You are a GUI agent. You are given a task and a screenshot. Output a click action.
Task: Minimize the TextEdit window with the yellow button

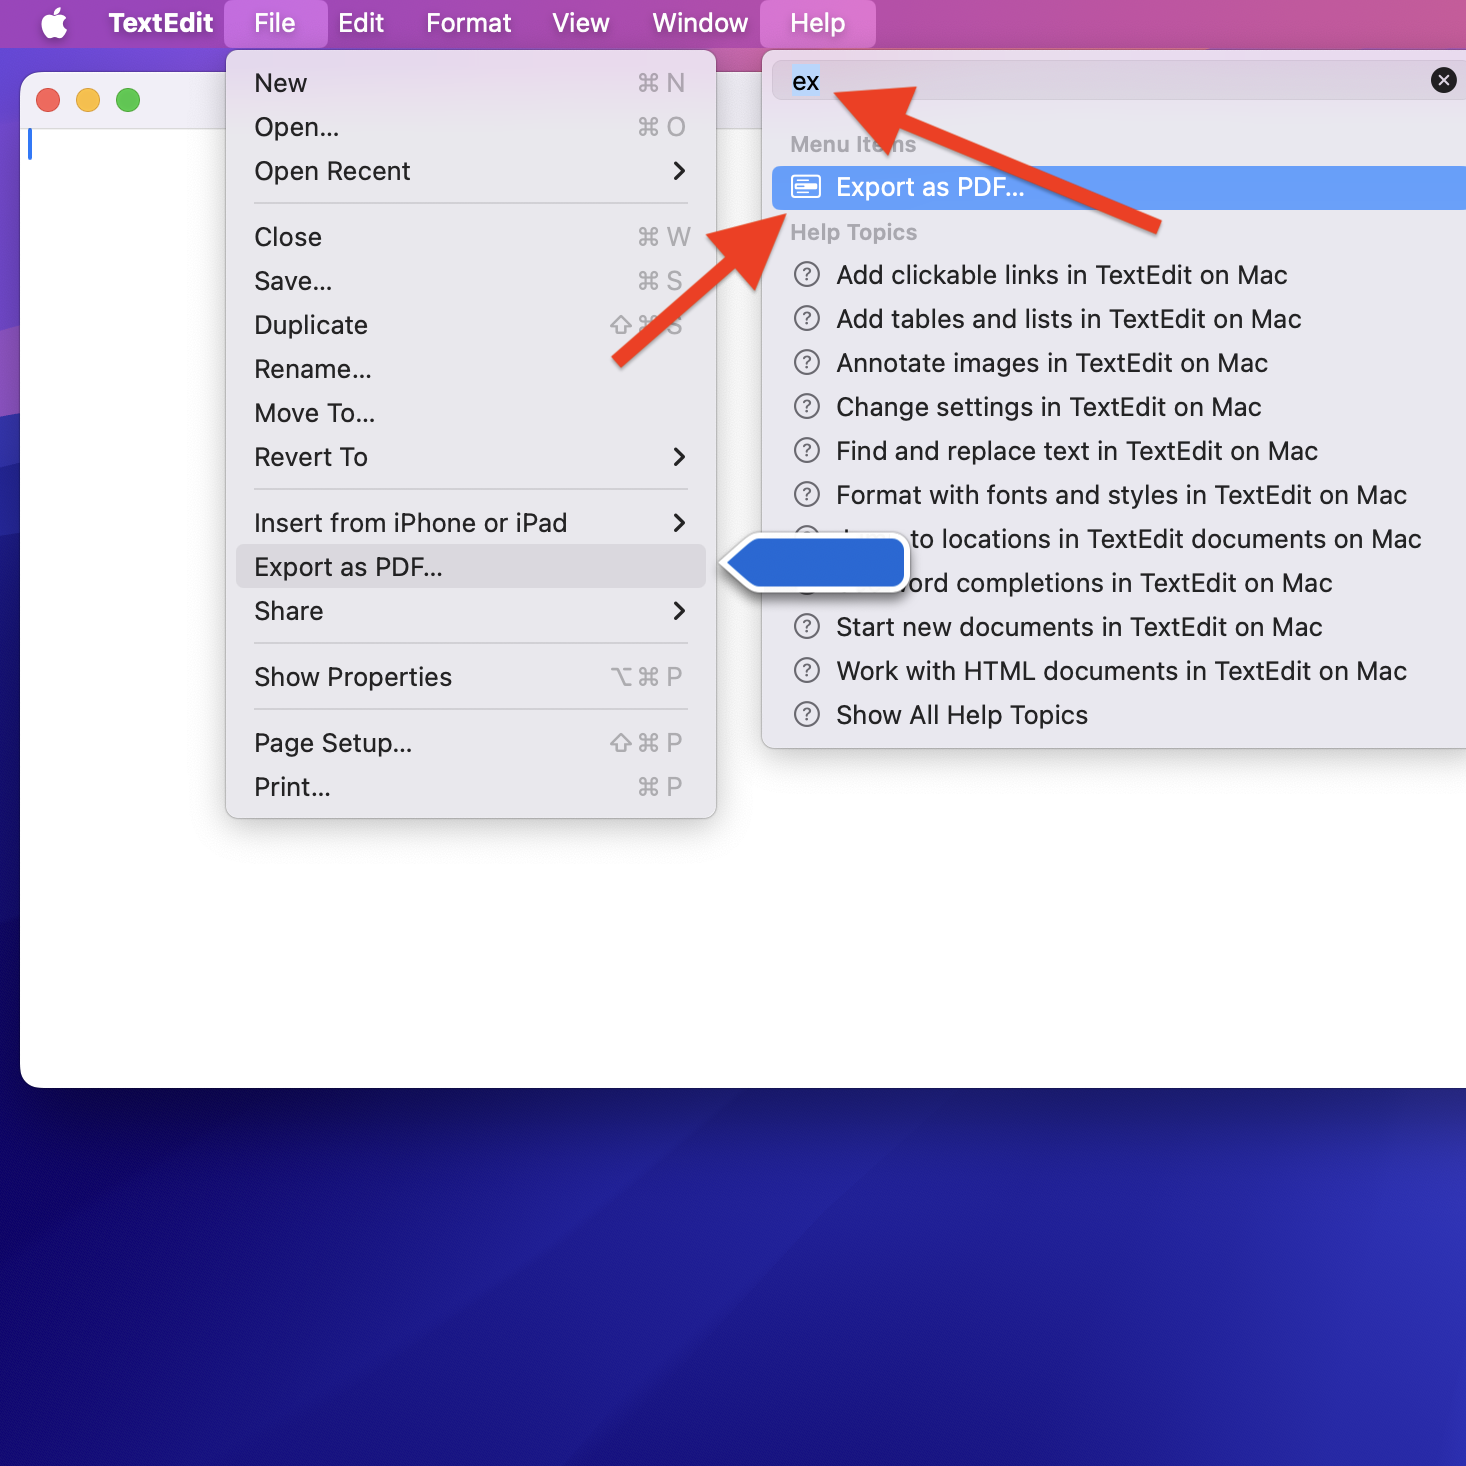click(88, 100)
